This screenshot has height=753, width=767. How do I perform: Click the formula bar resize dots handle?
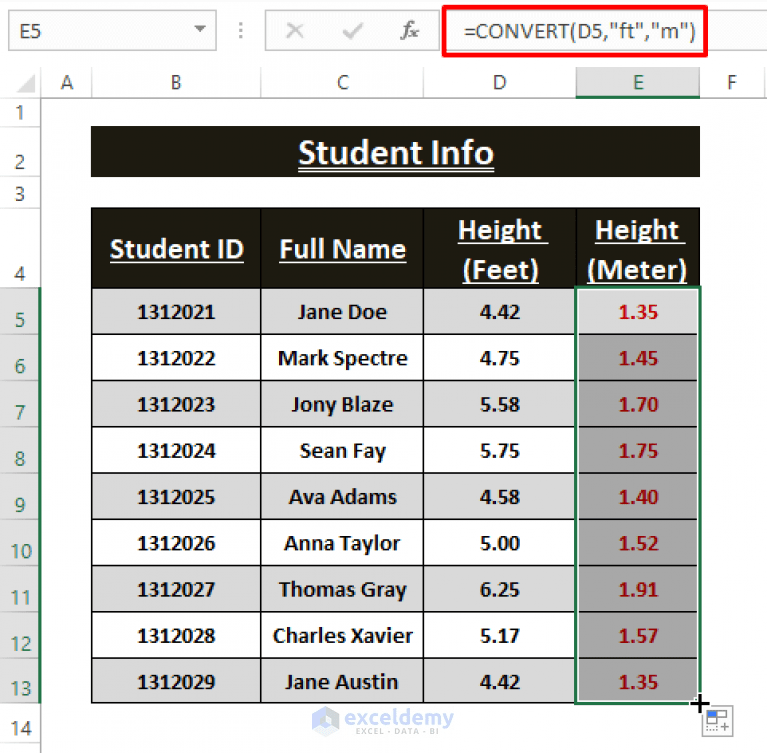(x=240, y=31)
